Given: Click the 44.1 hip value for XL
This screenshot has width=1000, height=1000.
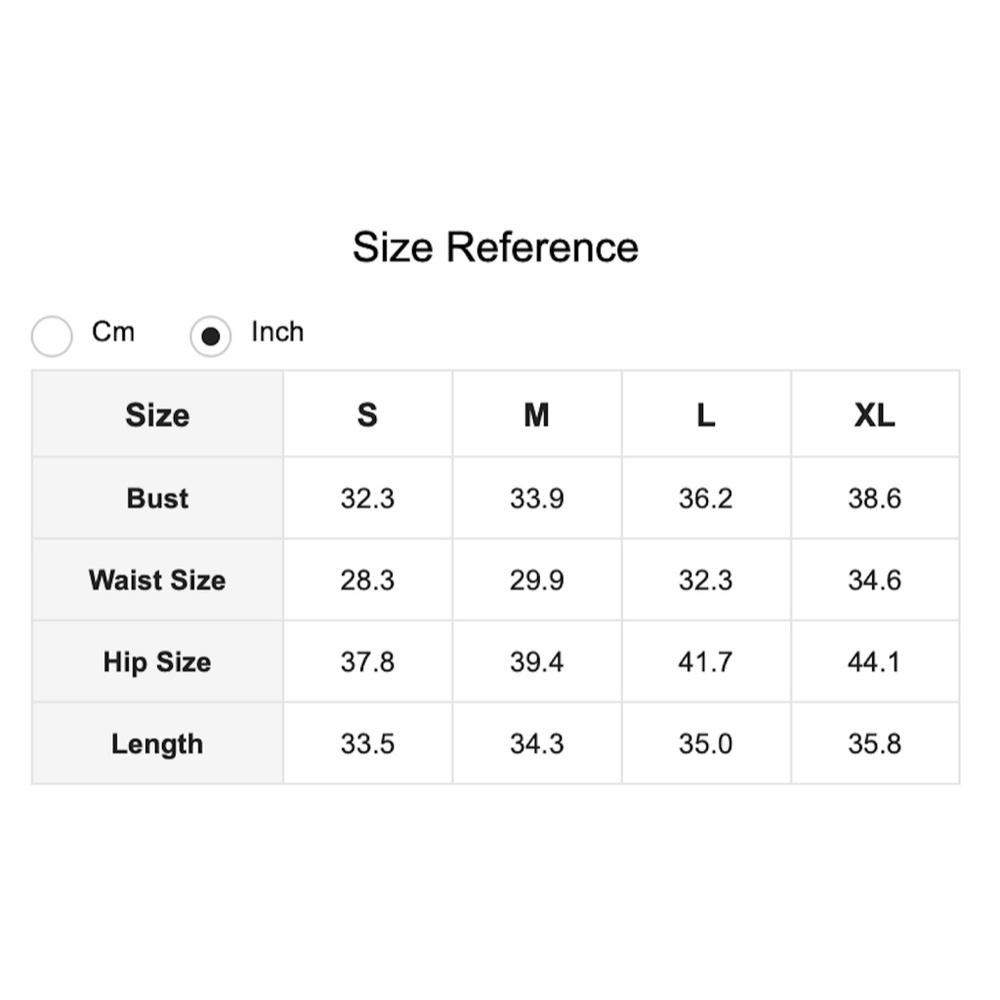Looking at the screenshot, I should [875, 662].
